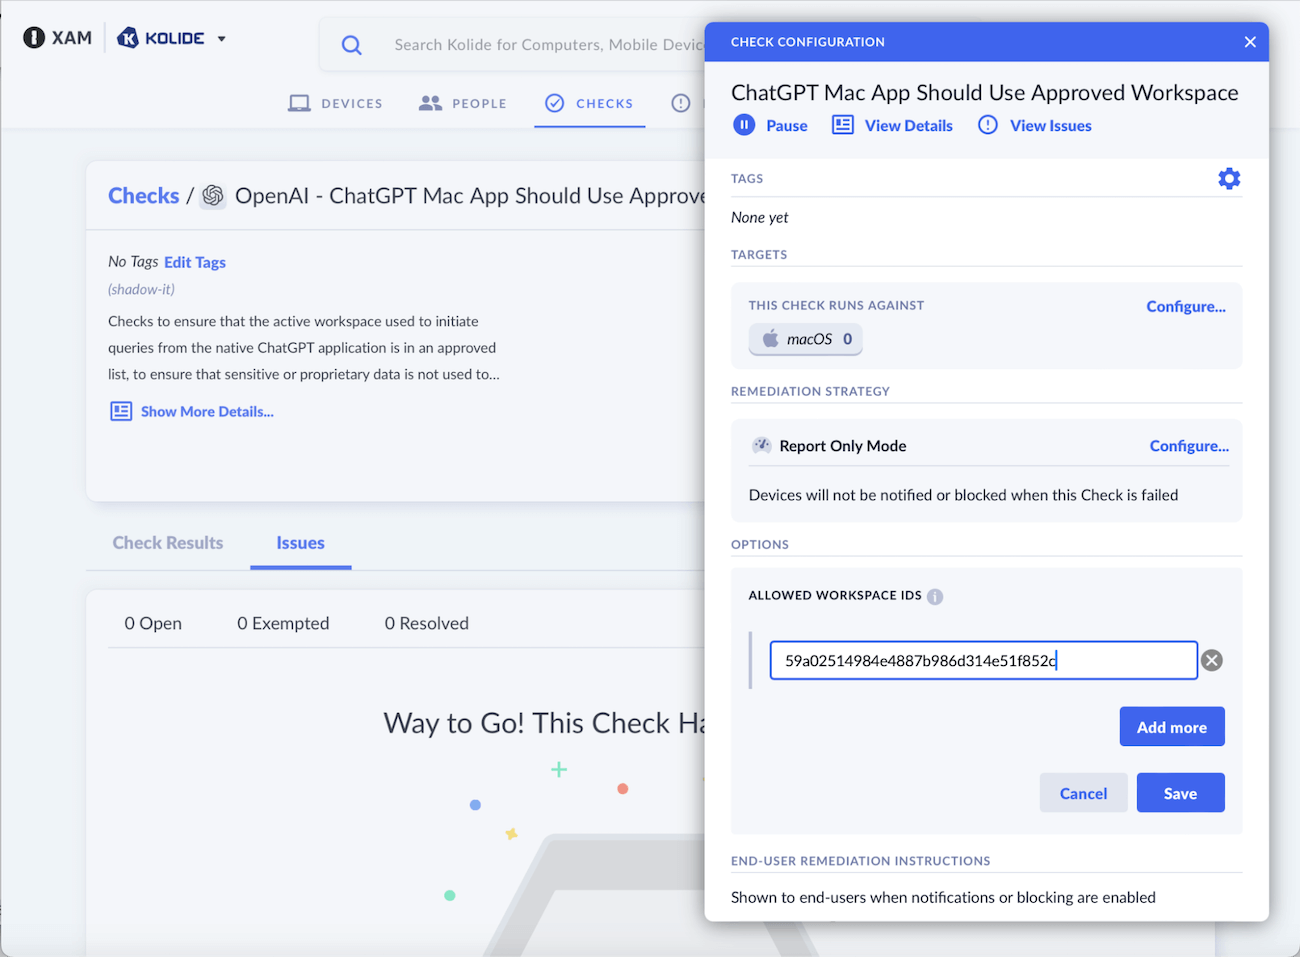Click the Report Only Mode gauge icon

(x=762, y=446)
